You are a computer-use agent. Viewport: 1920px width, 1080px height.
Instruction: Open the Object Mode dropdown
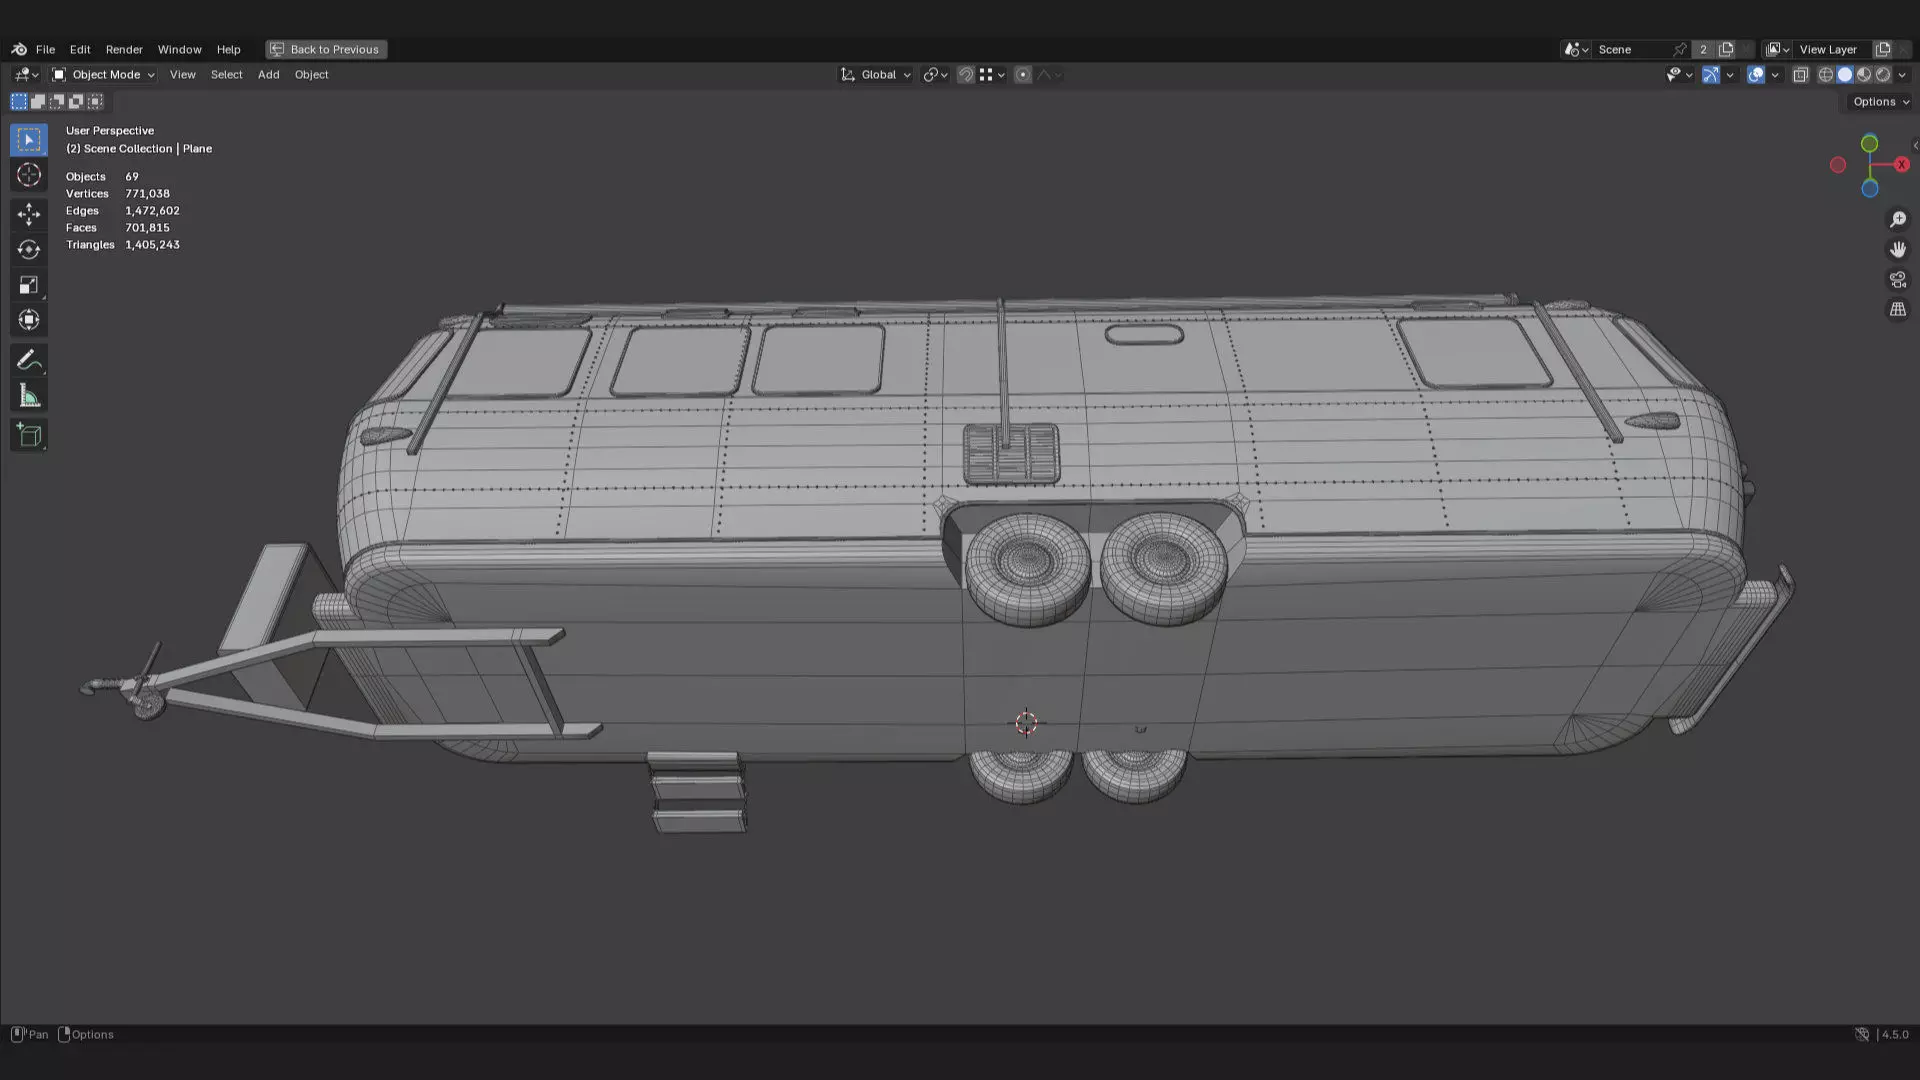click(103, 75)
